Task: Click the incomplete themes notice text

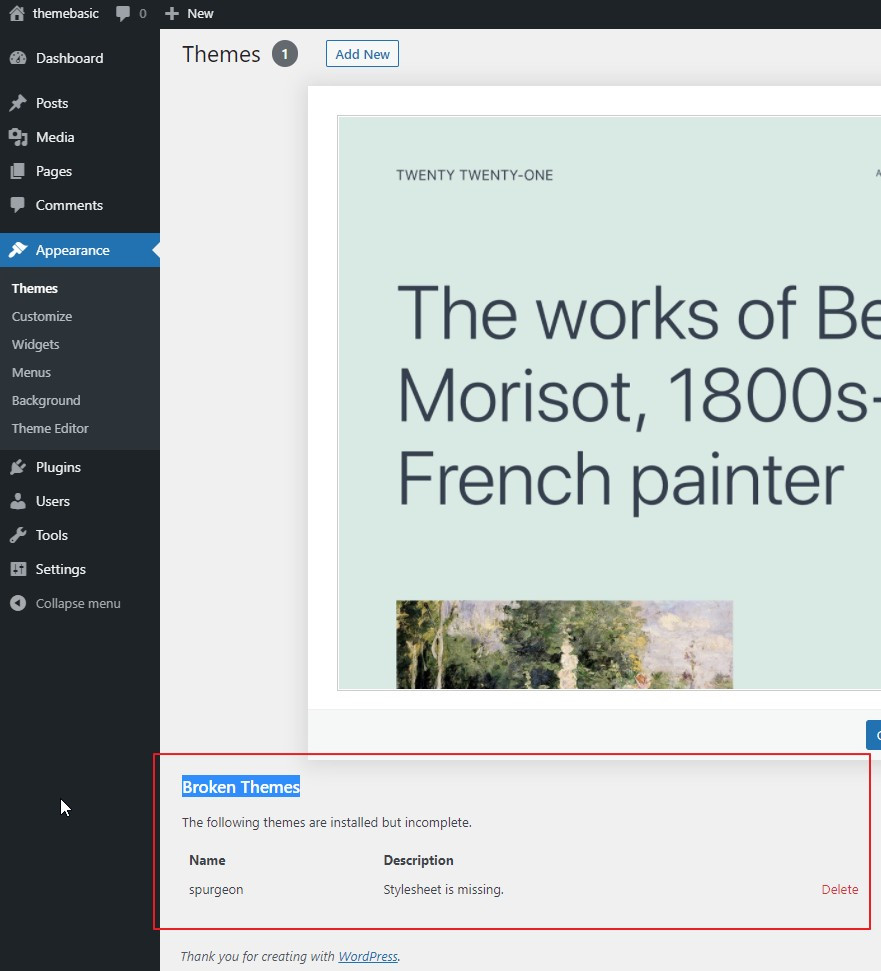Action: pos(327,822)
